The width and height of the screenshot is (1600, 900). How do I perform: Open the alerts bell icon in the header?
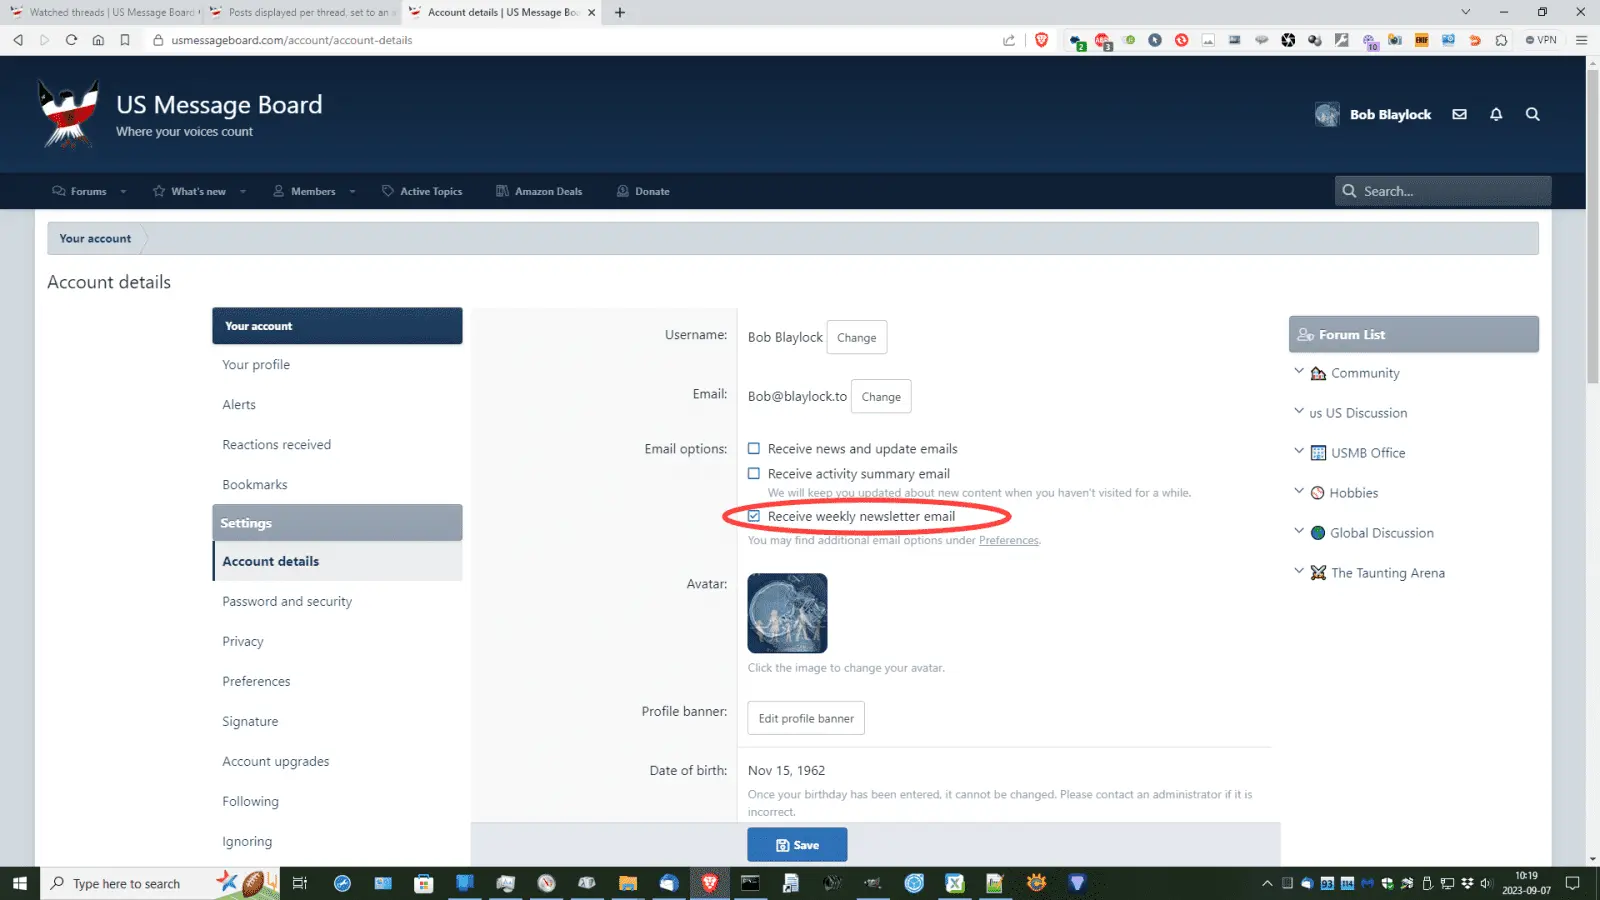click(1496, 114)
